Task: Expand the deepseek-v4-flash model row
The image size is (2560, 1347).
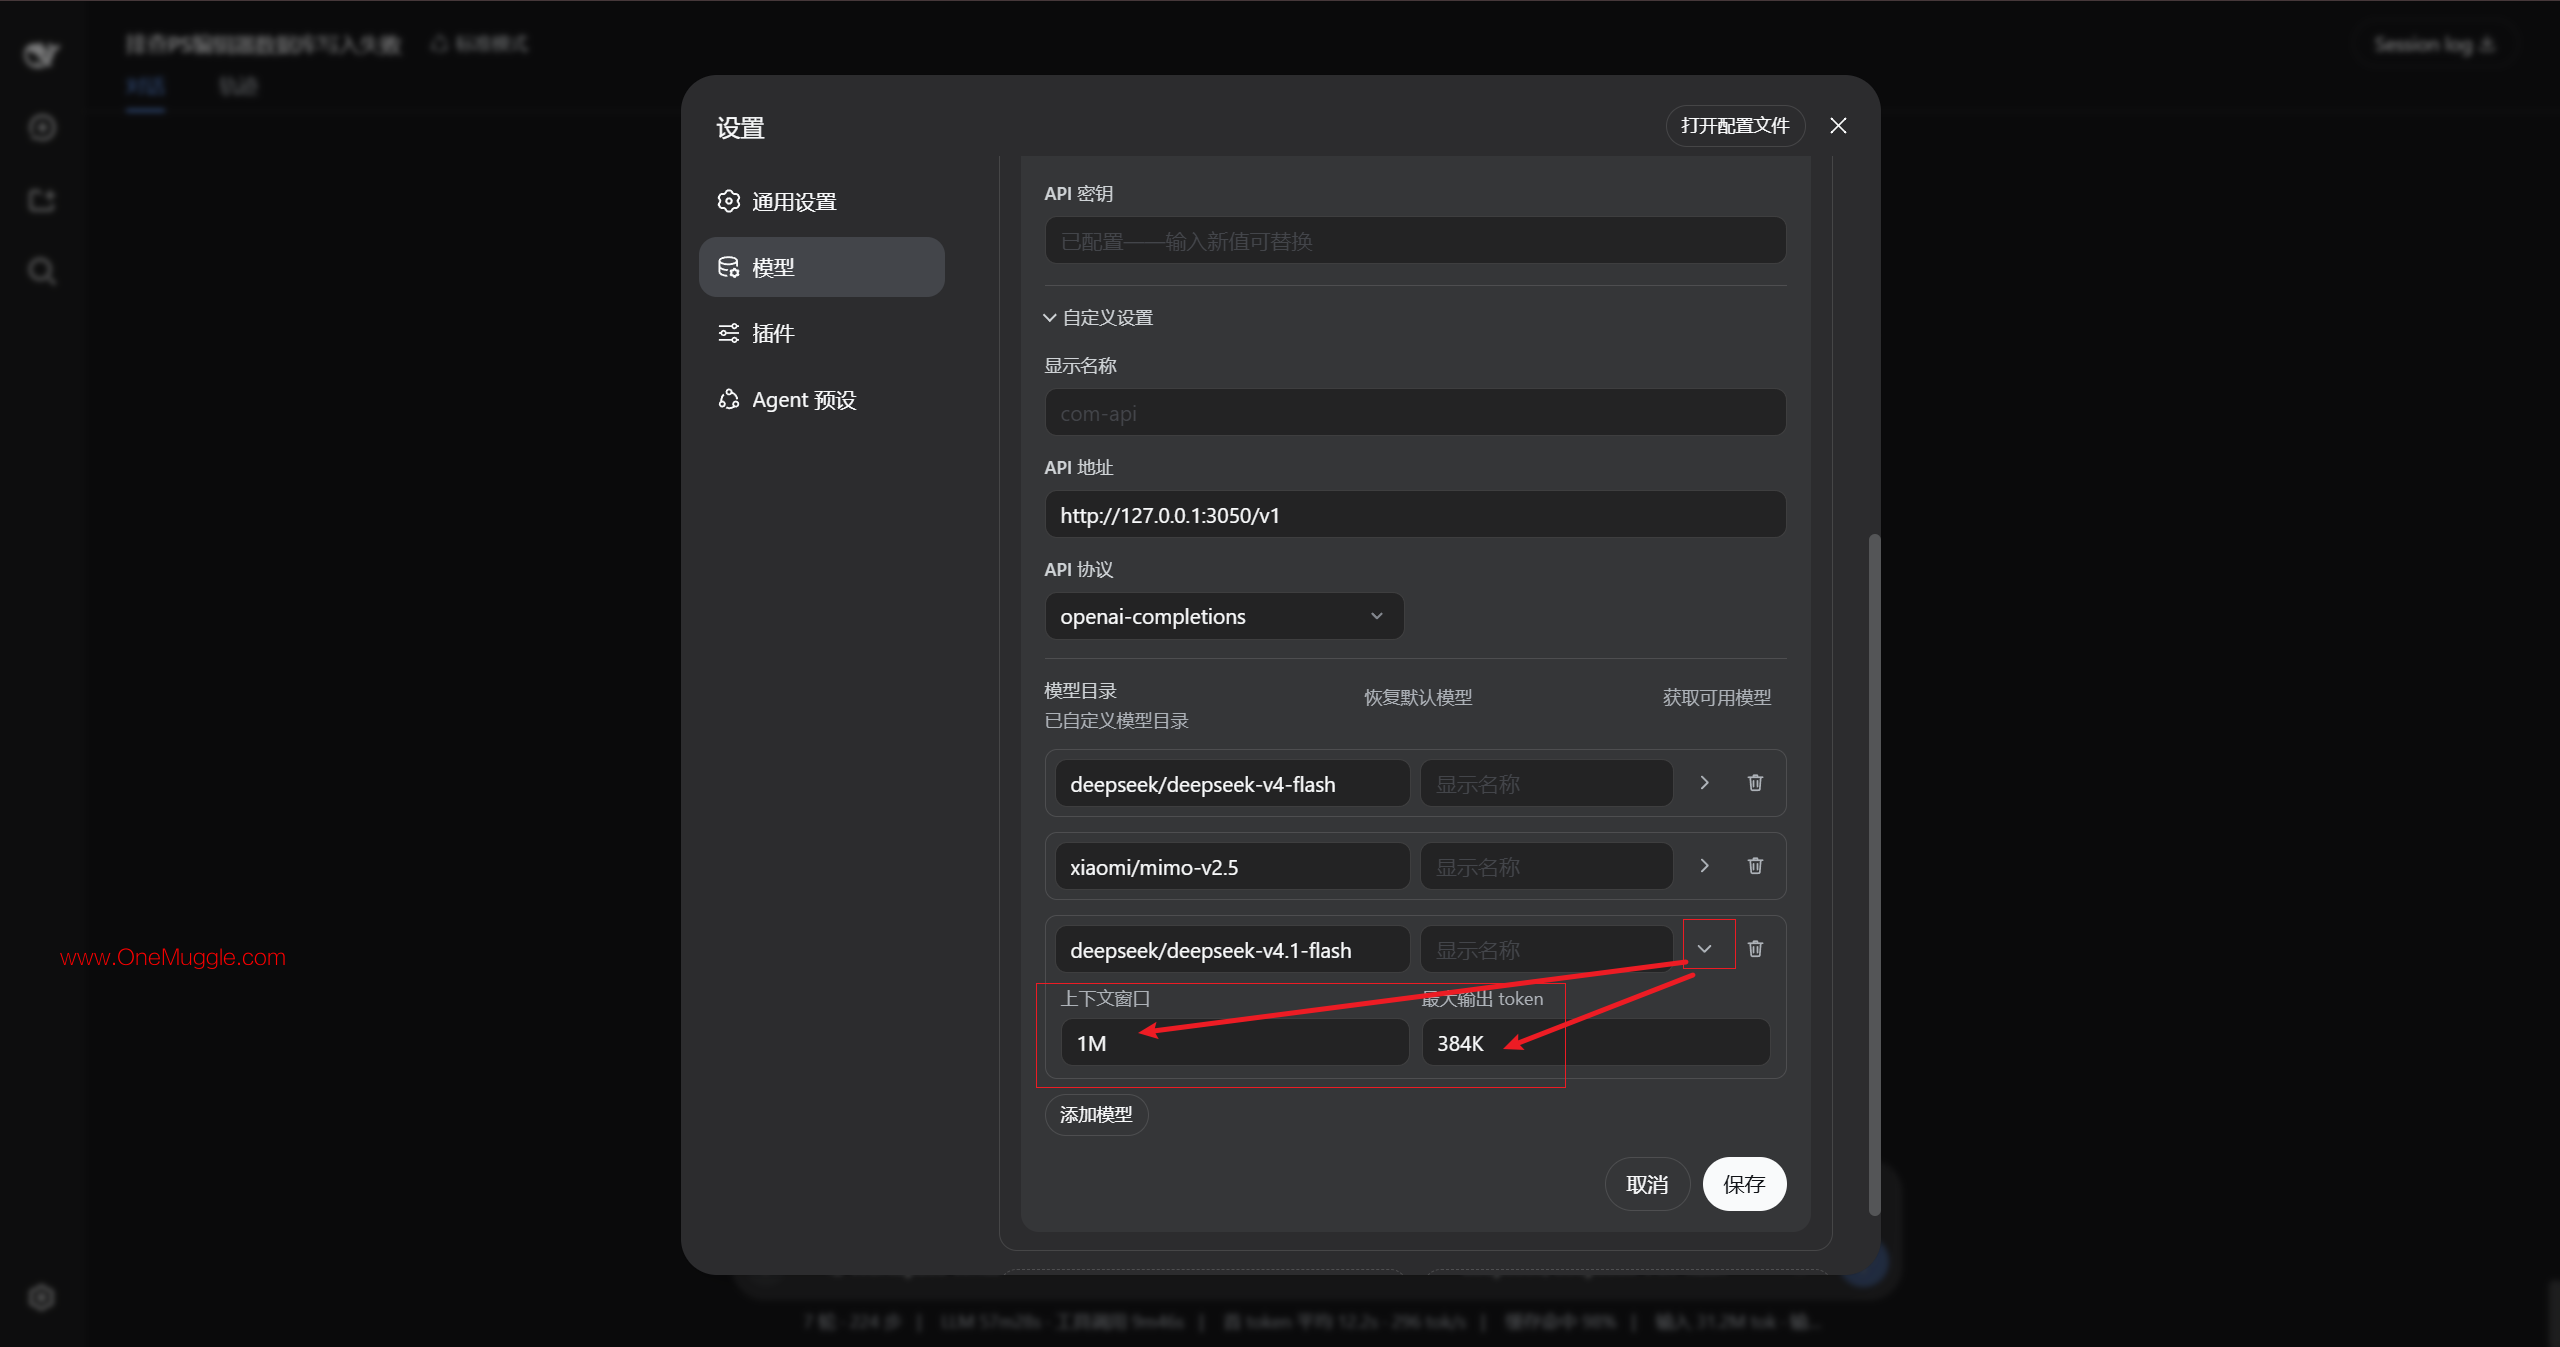Action: (1705, 783)
